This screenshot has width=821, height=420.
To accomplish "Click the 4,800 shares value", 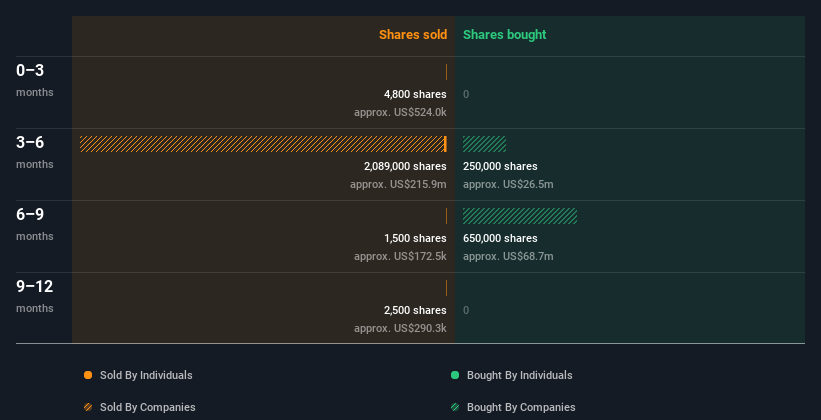I will tap(415, 94).
